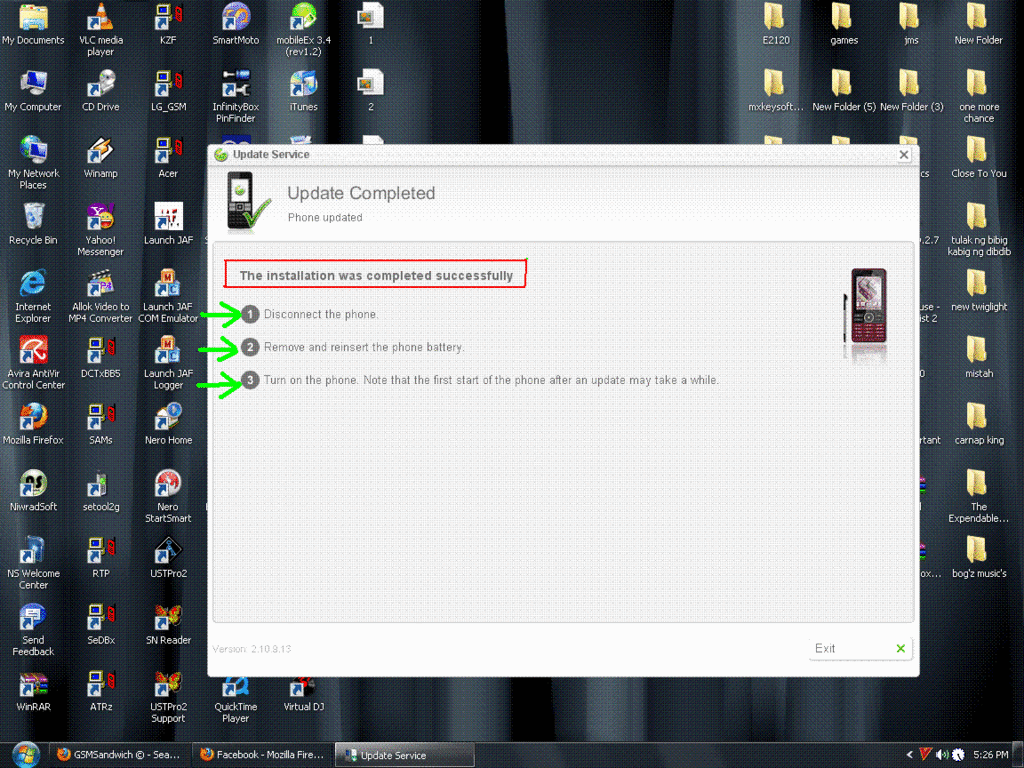
Task: Open My Network Places icon
Action: (33, 163)
